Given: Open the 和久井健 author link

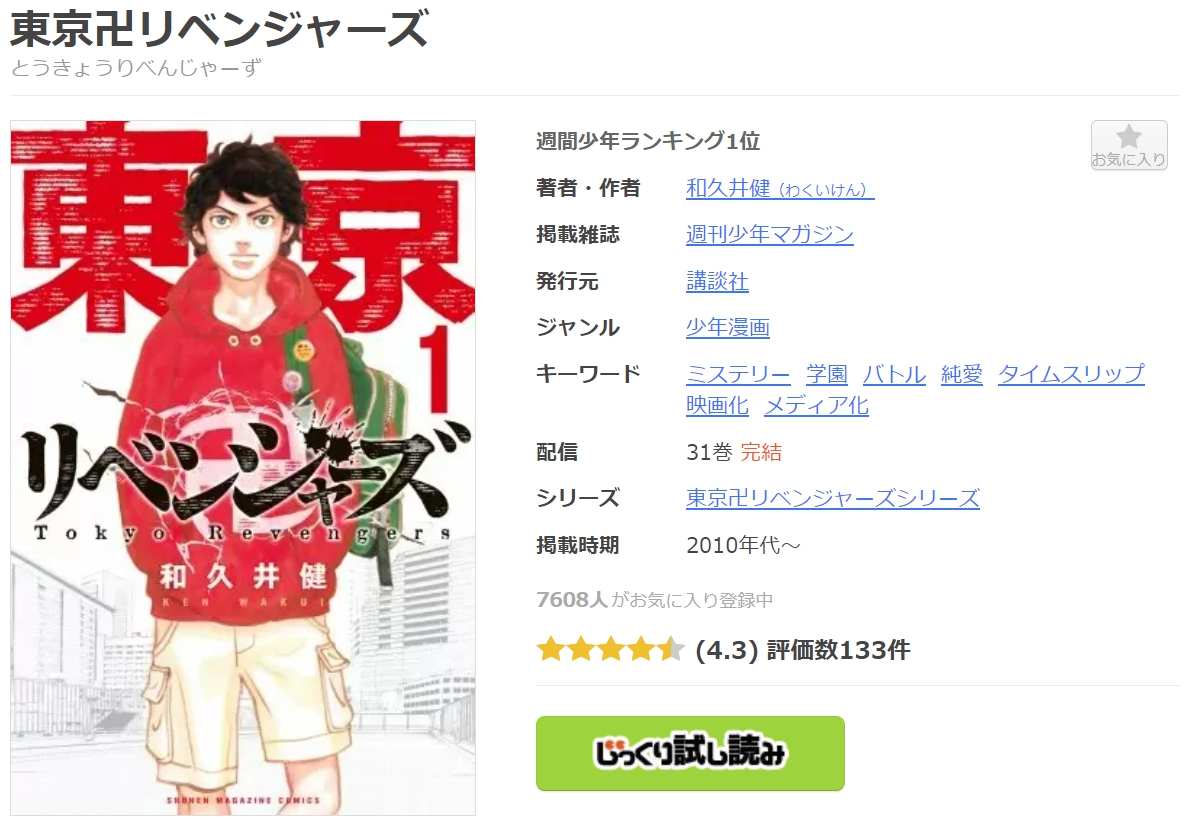Looking at the screenshot, I should click(780, 188).
